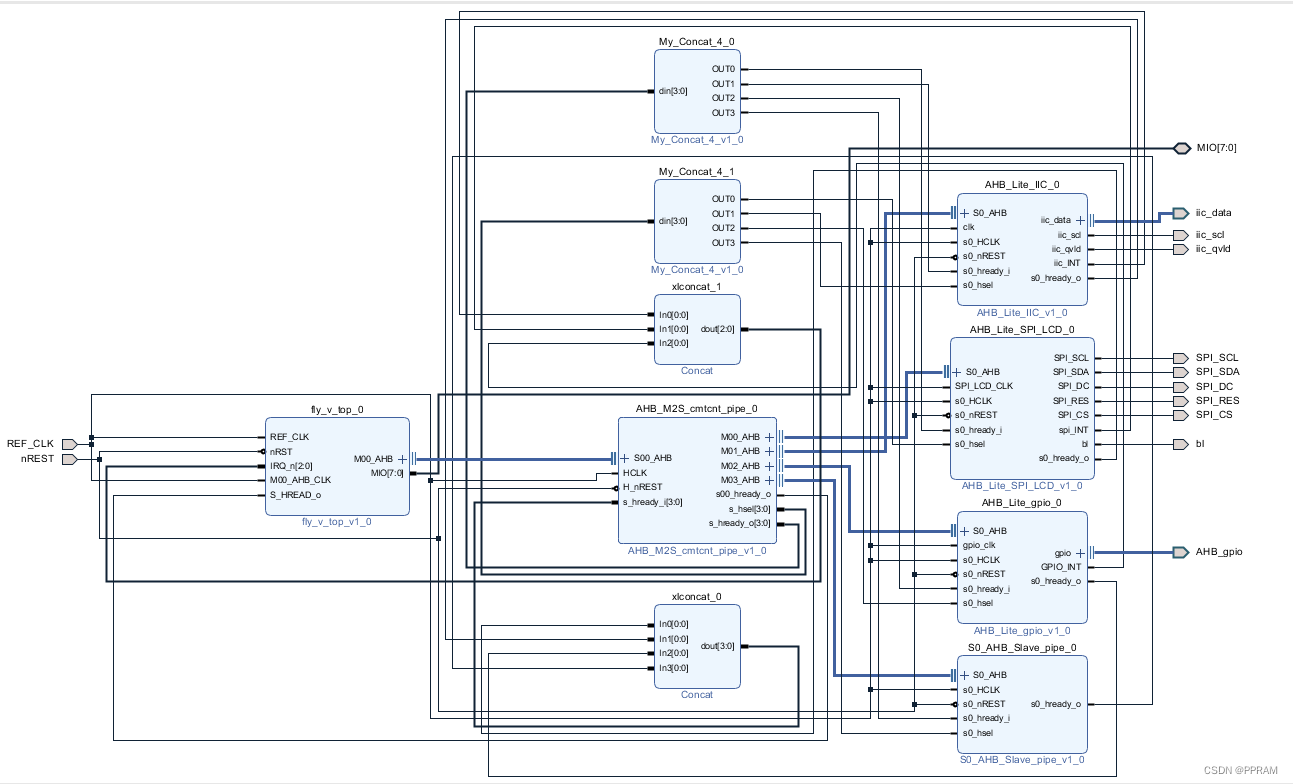Select the xlconcat_1 Concat block
Screen dimensions: 1293x784
click(696, 329)
